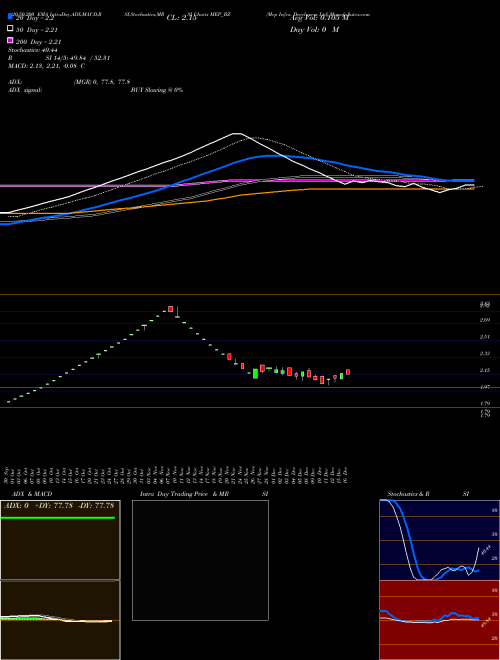Click the '(MGR) 0, 77.8, 77.8' ADX values
The width and height of the screenshot is (500, 660).
(102, 82)
